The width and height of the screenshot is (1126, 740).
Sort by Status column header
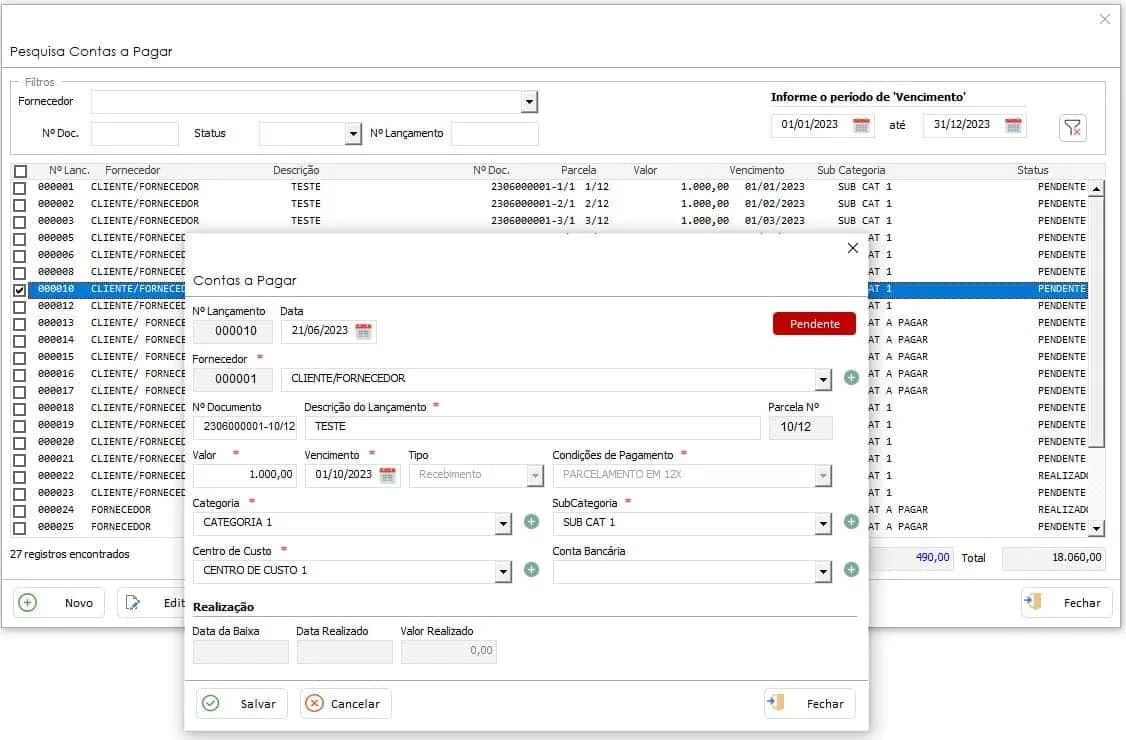point(1032,170)
